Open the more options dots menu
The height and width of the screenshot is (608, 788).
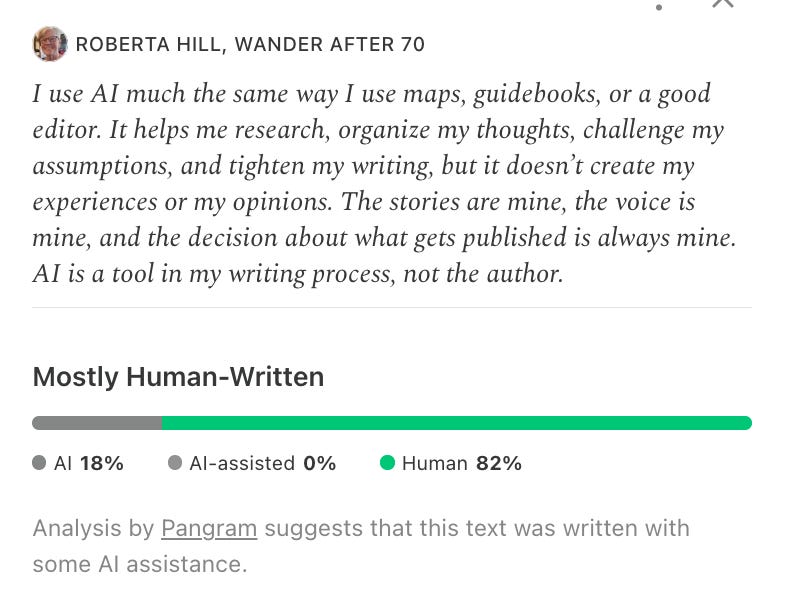click(659, 7)
